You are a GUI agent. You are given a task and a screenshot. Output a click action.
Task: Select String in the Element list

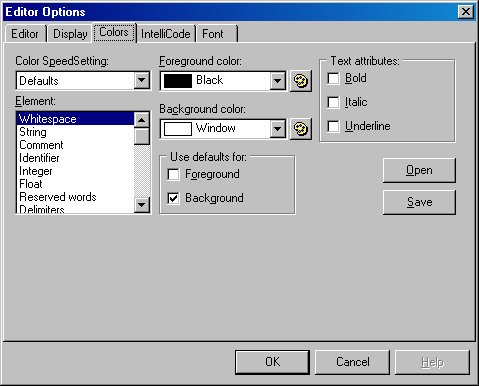[75, 132]
